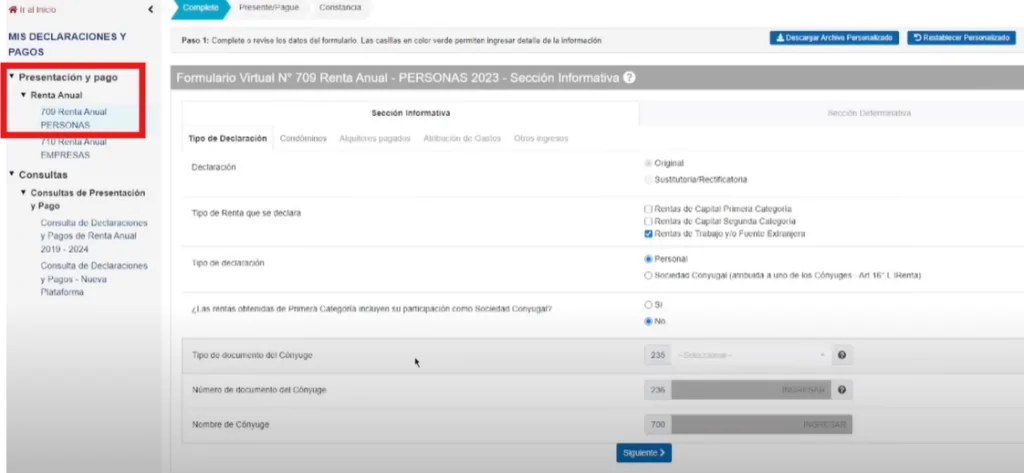Go home via Ir al Inicio link
Image resolution: width=1024 pixels, height=473 pixels.
pyautogui.click(x=32, y=10)
